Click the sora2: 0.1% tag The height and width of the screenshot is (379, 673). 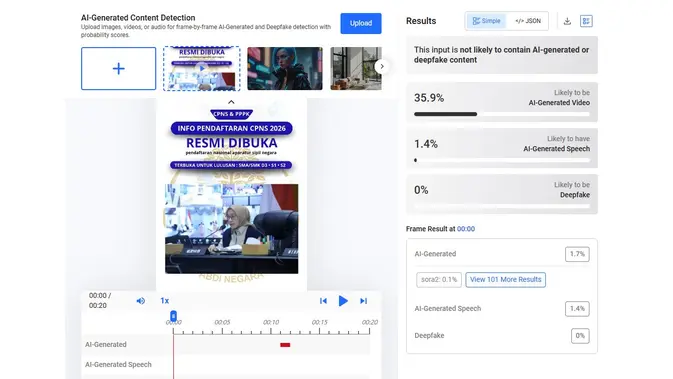(x=439, y=279)
